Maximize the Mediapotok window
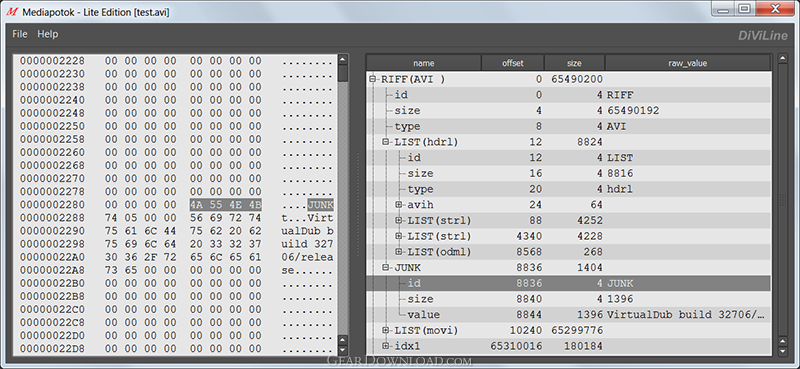This screenshot has height=369, width=800. click(x=745, y=8)
